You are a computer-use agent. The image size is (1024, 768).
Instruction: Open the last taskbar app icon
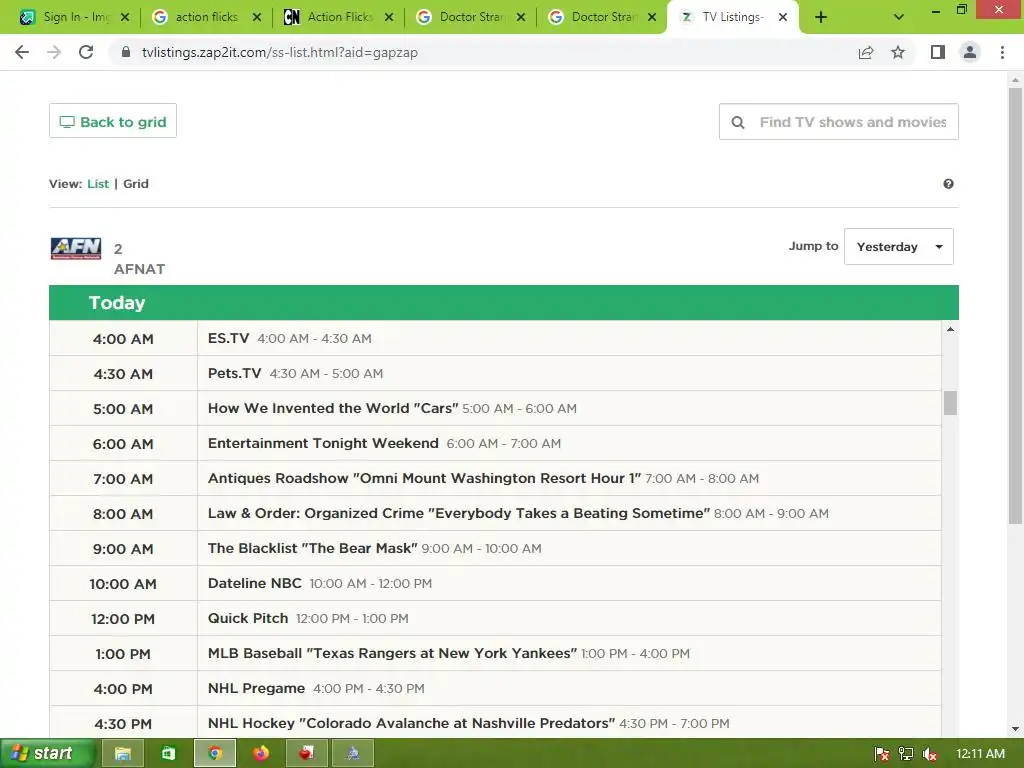coord(353,754)
